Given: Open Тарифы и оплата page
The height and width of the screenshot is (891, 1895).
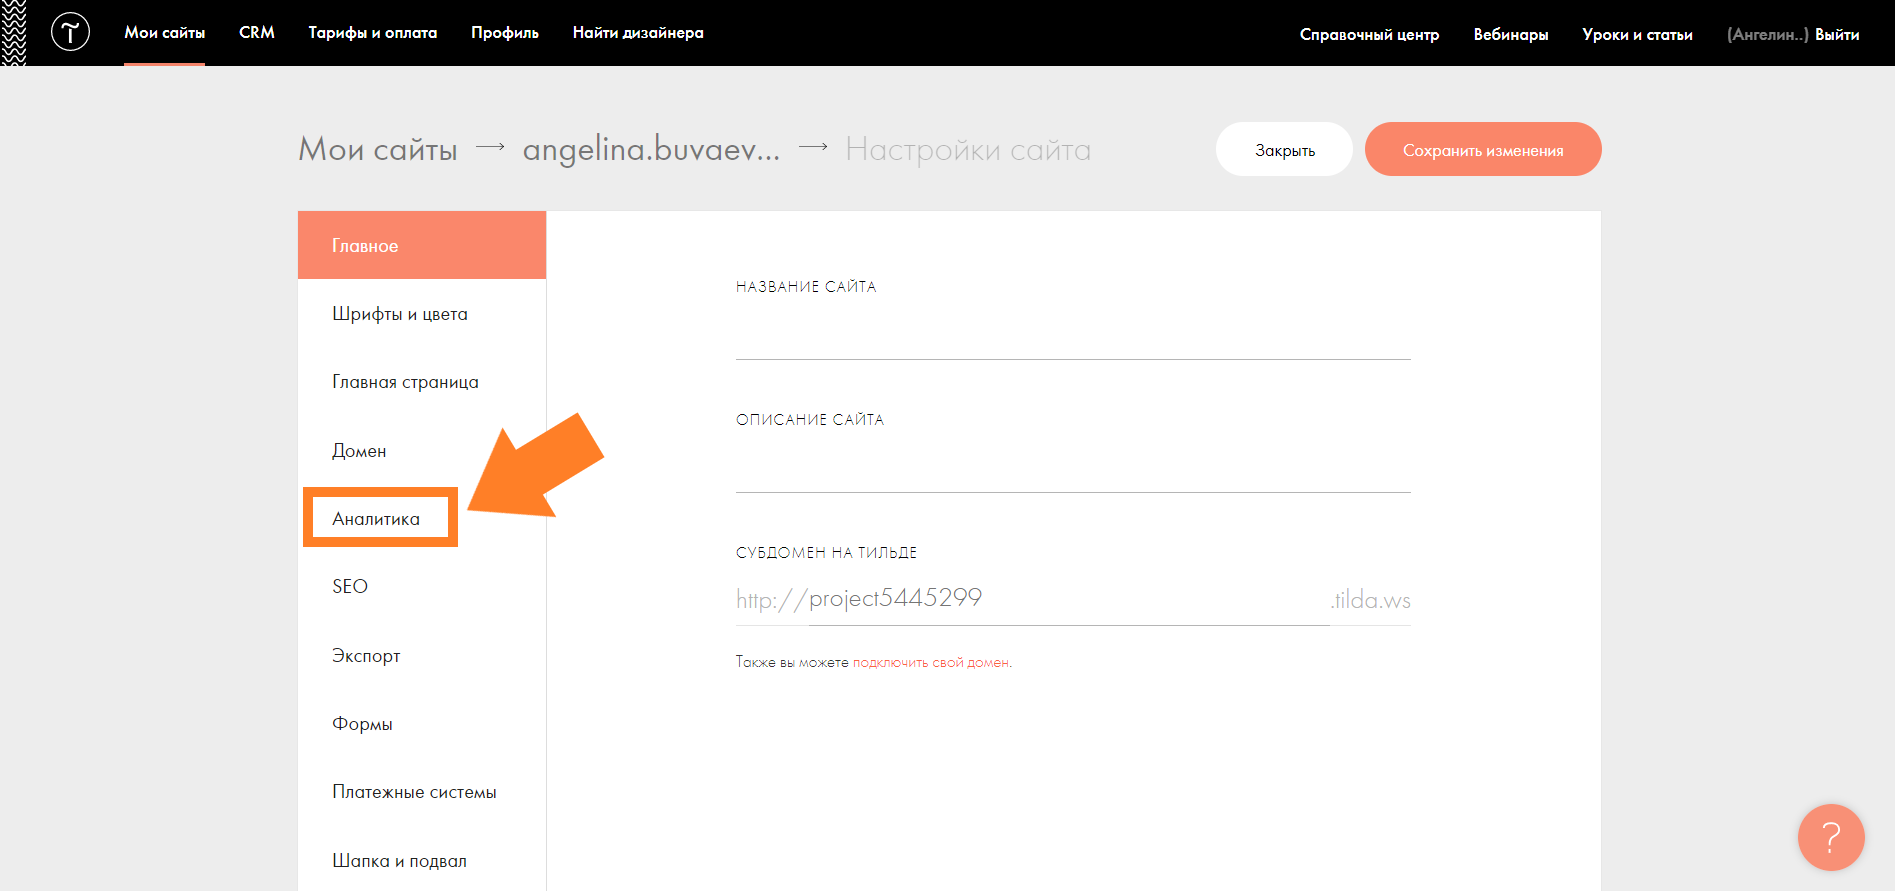Looking at the screenshot, I should tap(372, 33).
